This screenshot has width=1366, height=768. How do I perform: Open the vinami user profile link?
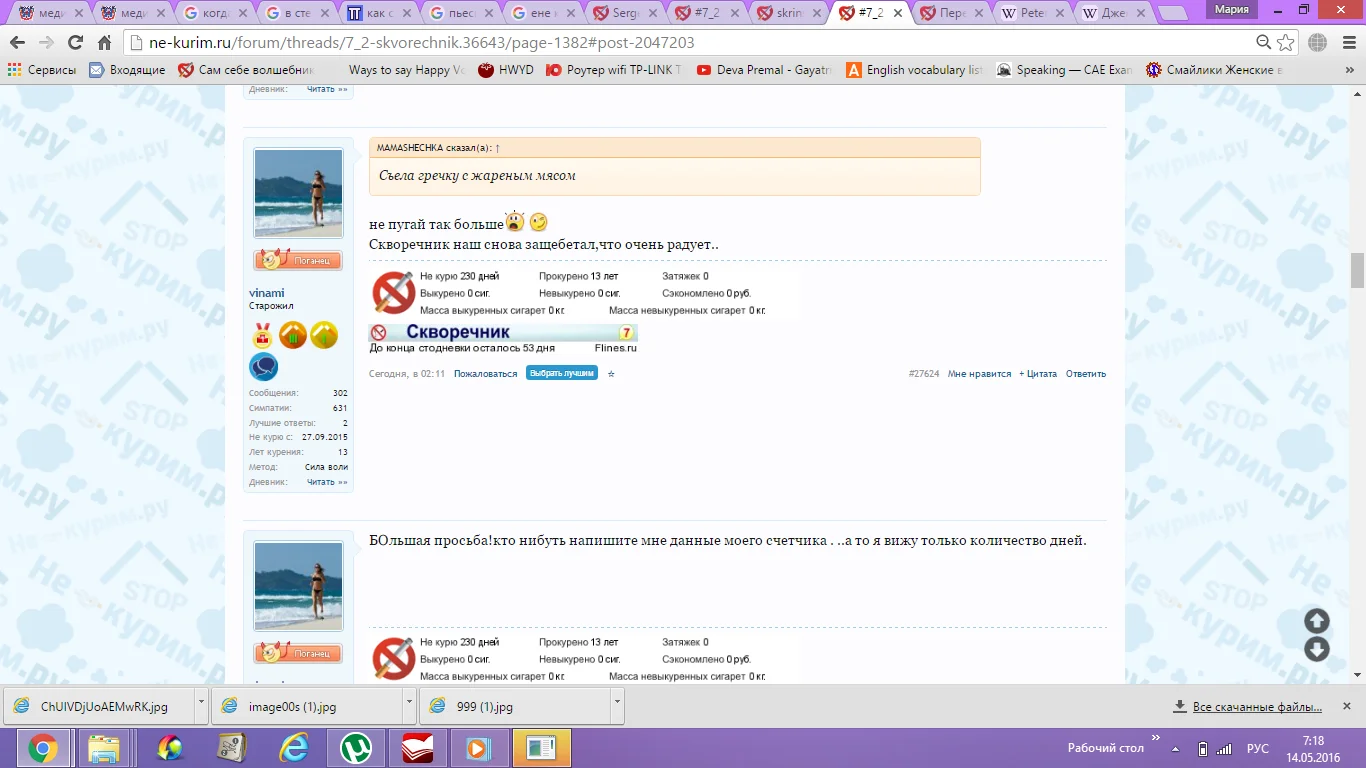267,293
